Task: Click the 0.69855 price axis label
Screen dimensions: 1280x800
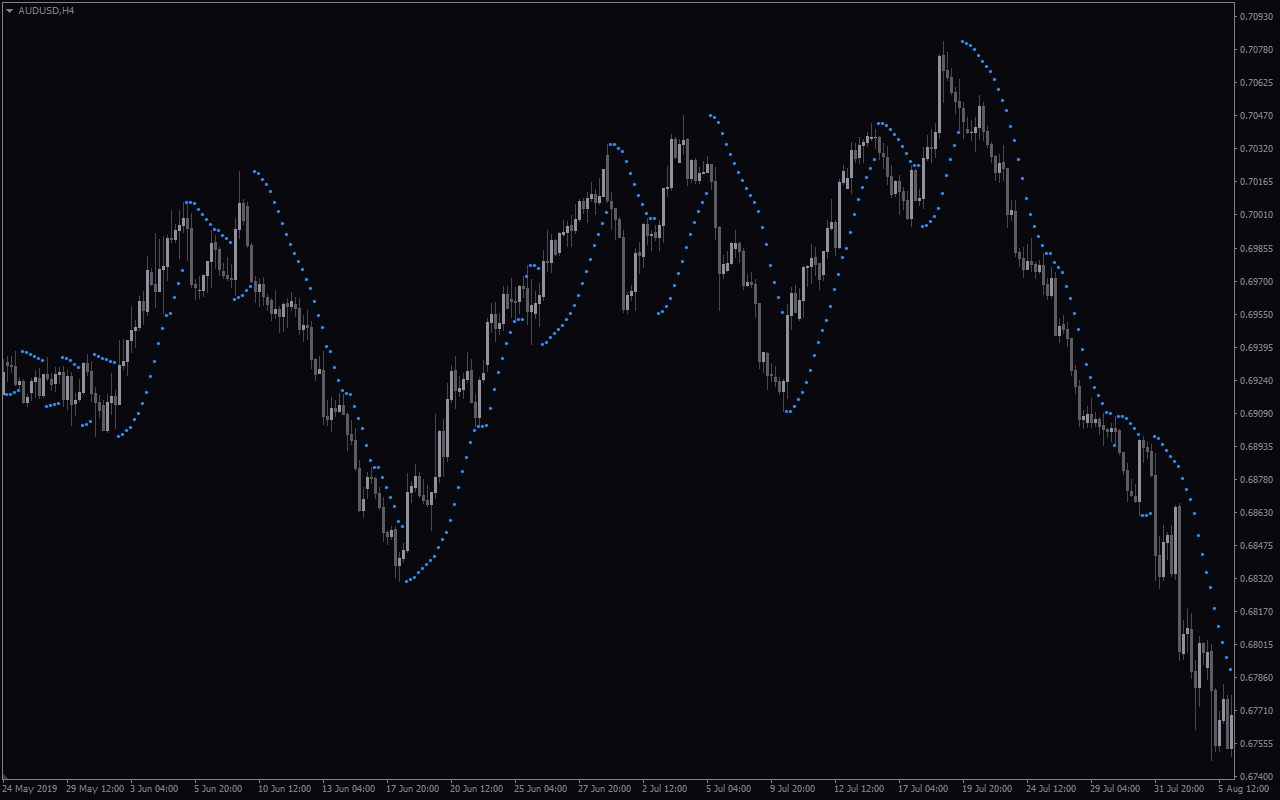Action: click(x=1256, y=247)
